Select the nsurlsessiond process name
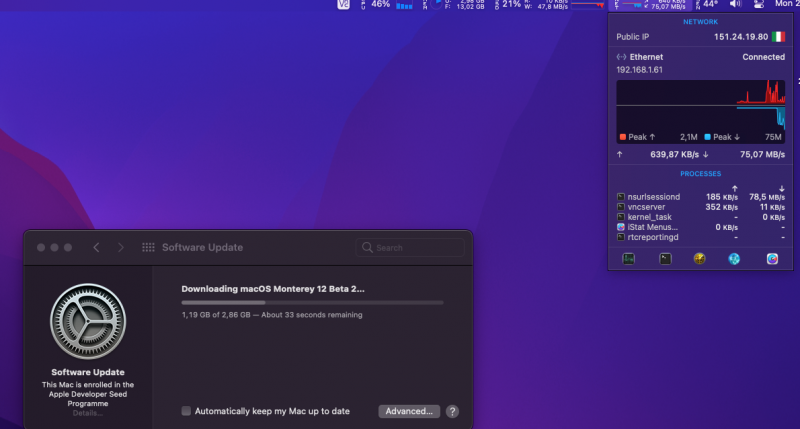Image resolution: width=800 pixels, height=429 pixels. tap(654, 197)
